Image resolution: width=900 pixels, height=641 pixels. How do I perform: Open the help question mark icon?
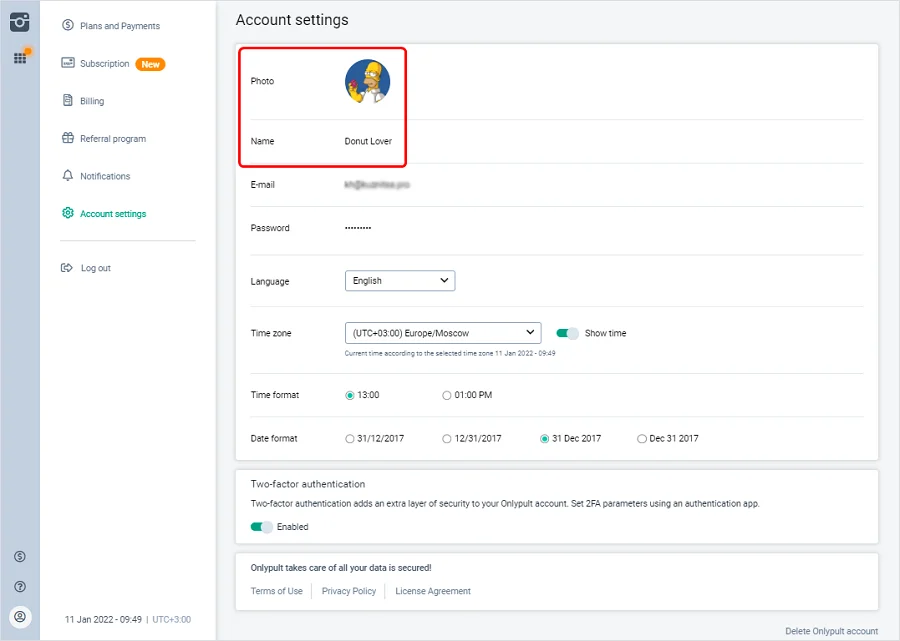pyautogui.click(x=19, y=586)
